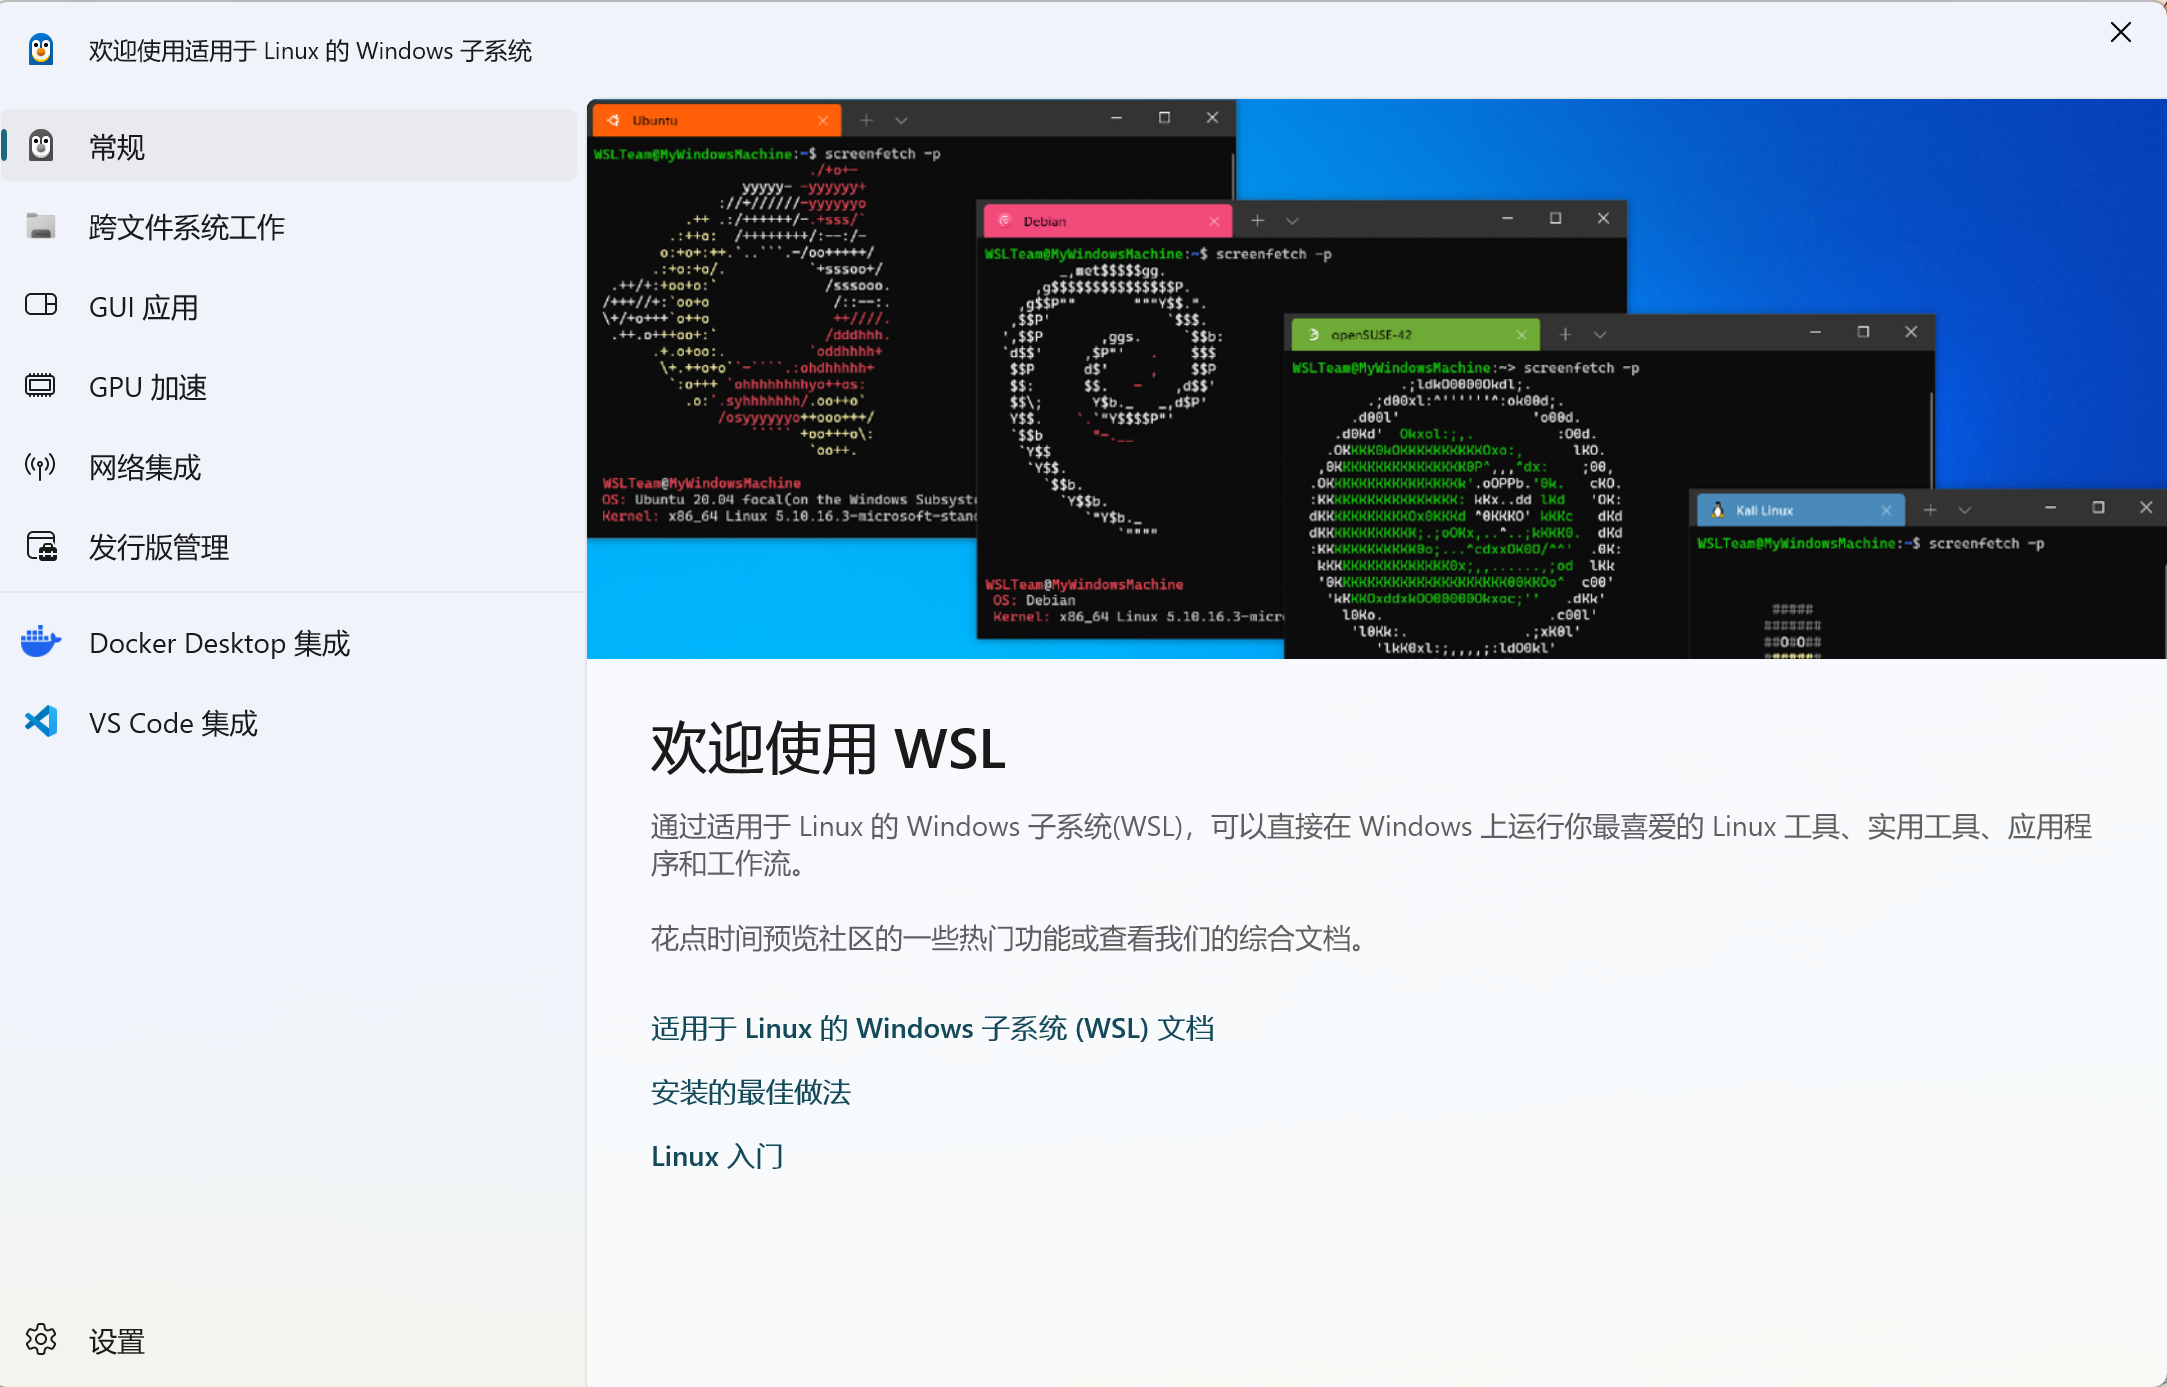This screenshot has width=2167, height=1387.
Task: Go to Docker Desktop 集成 page
Action: 220,643
